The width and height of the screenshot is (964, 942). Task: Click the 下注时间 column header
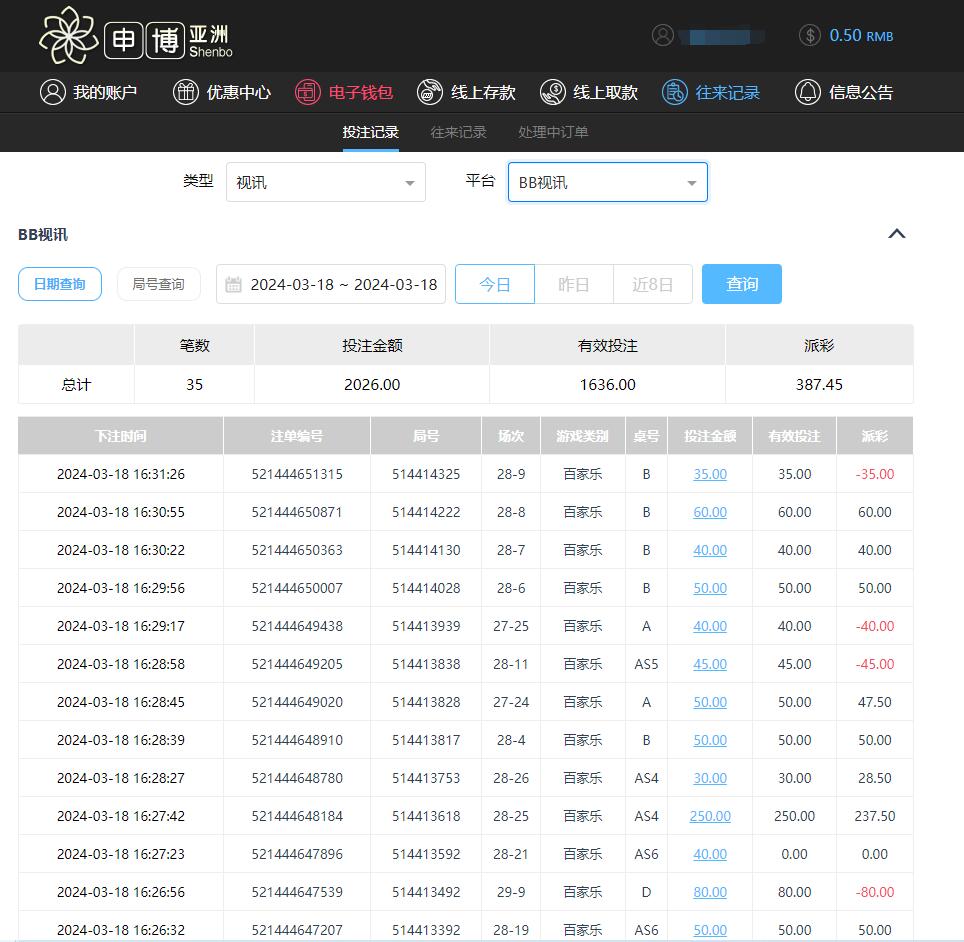[x=120, y=436]
